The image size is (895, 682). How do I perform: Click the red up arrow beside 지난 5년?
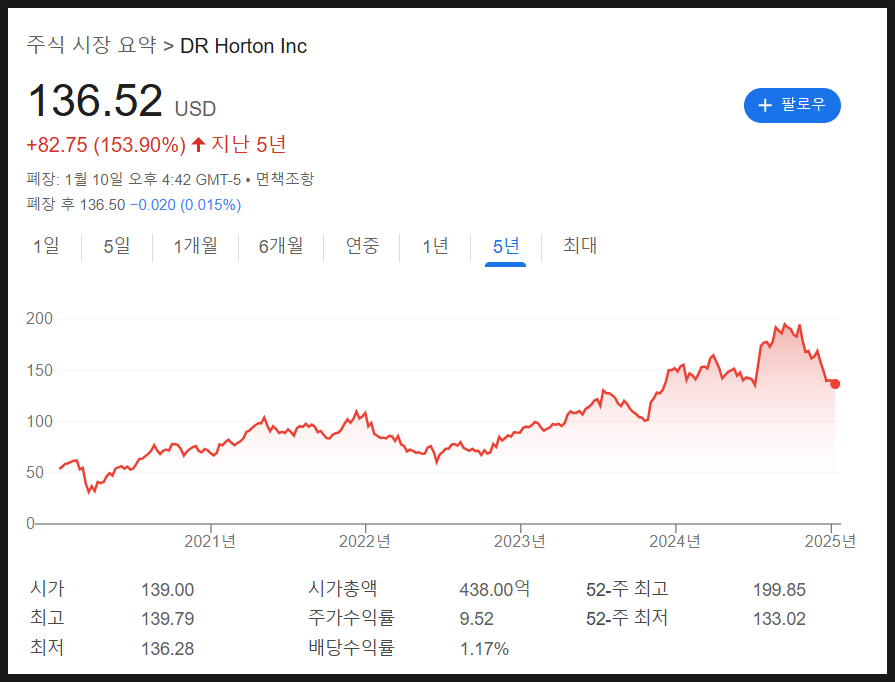pyautogui.click(x=198, y=144)
